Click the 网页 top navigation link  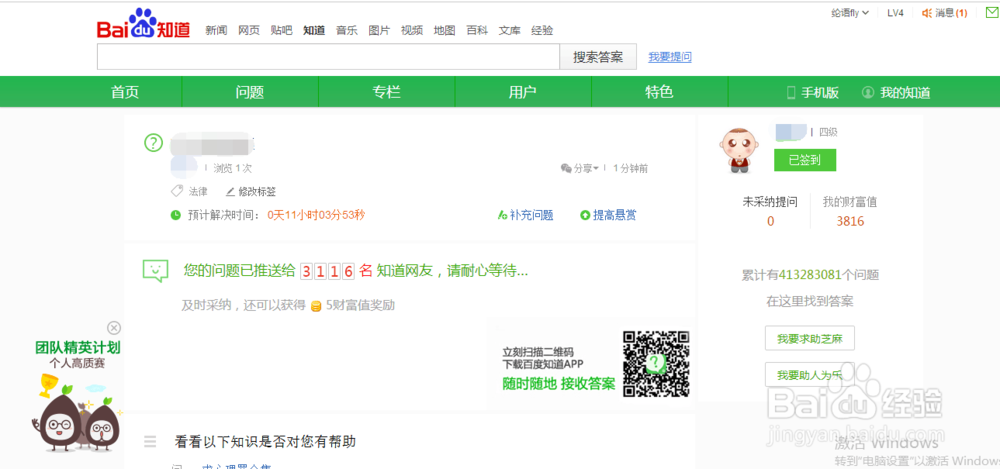[249, 30]
